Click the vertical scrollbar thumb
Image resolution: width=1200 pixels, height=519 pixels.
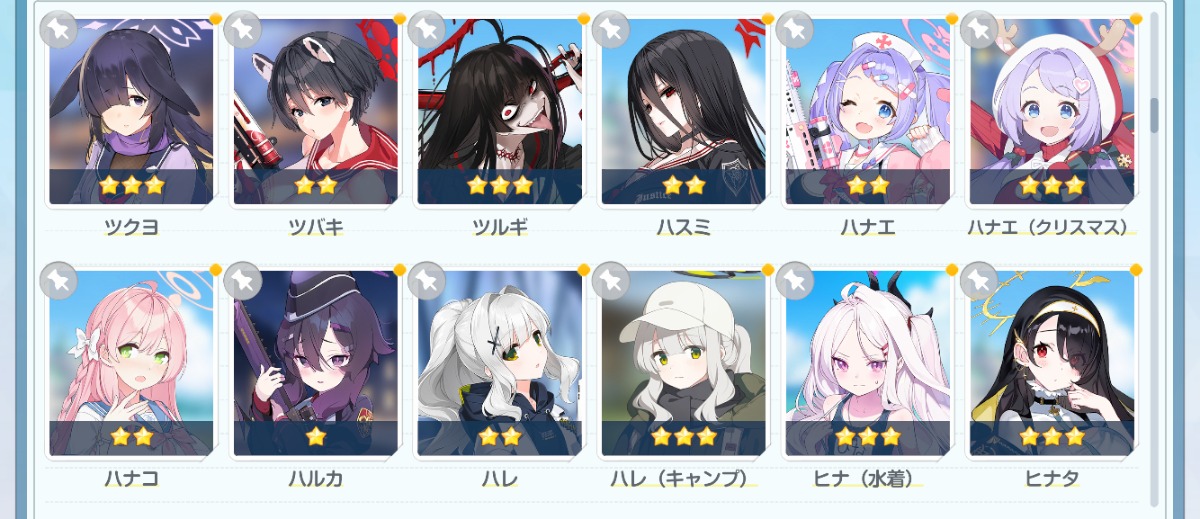tap(1154, 115)
